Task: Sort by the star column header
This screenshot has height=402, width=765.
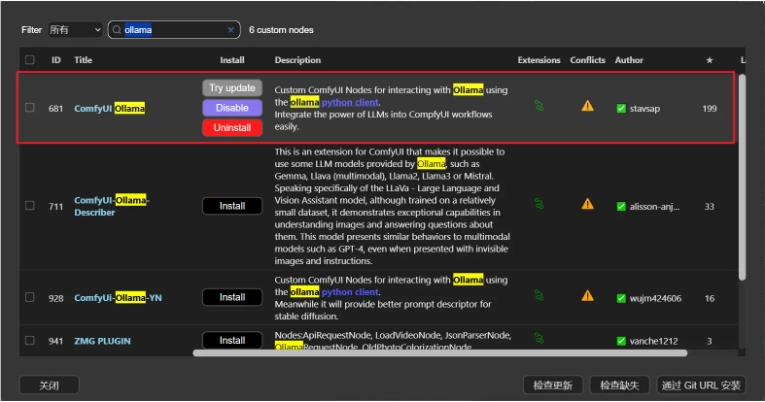Action: [709, 60]
